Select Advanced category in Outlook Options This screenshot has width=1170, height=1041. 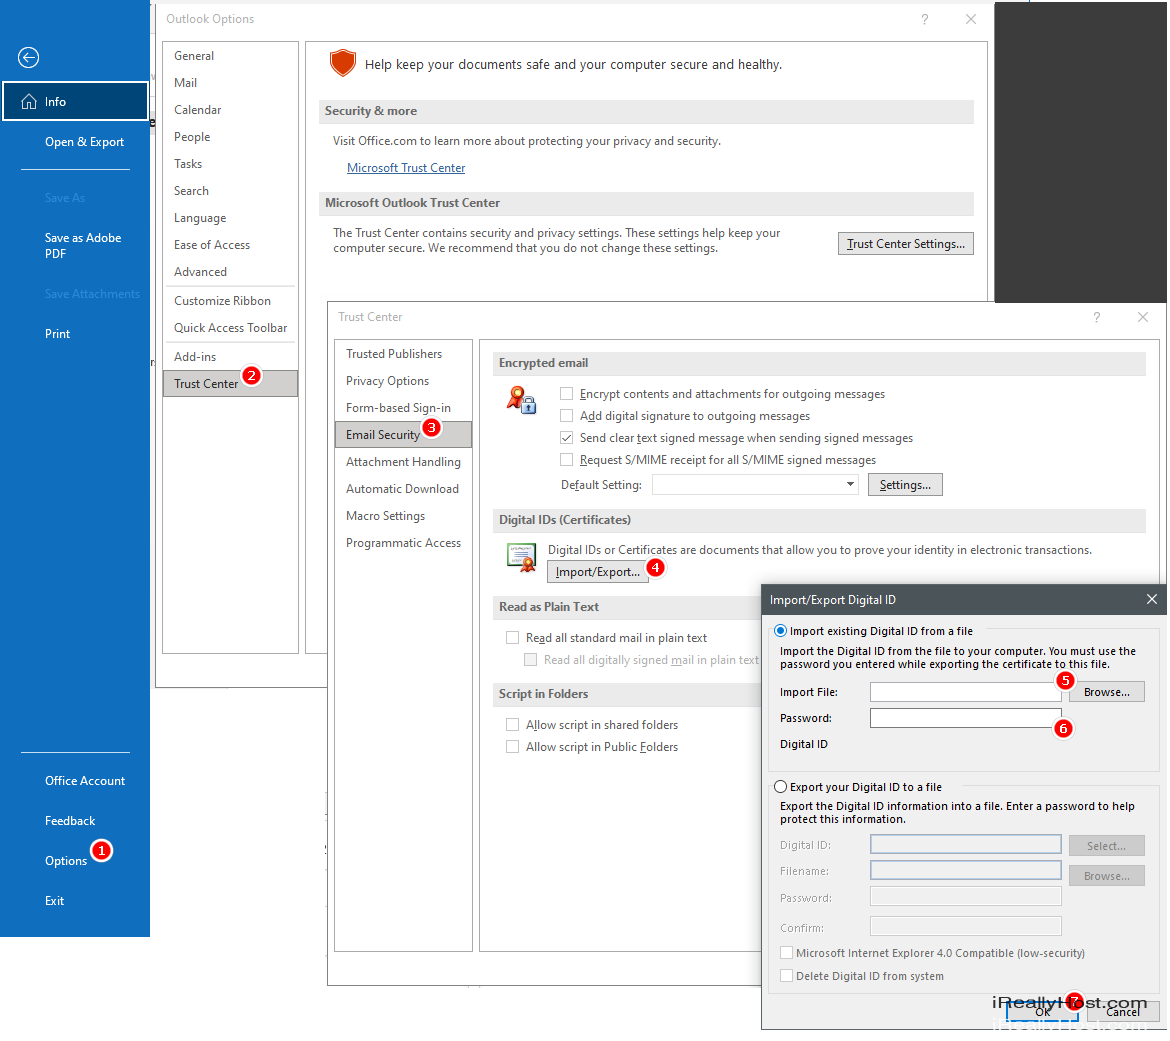click(230, 272)
